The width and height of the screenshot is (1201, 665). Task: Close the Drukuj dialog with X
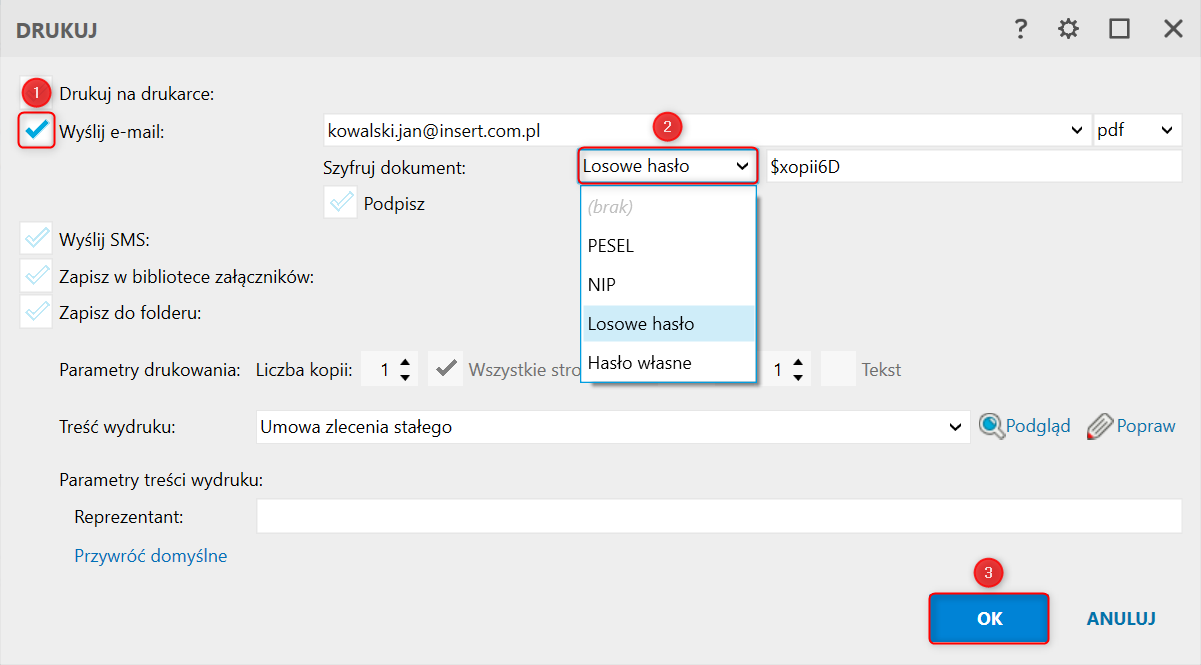pyautogui.click(x=1173, y=29)
